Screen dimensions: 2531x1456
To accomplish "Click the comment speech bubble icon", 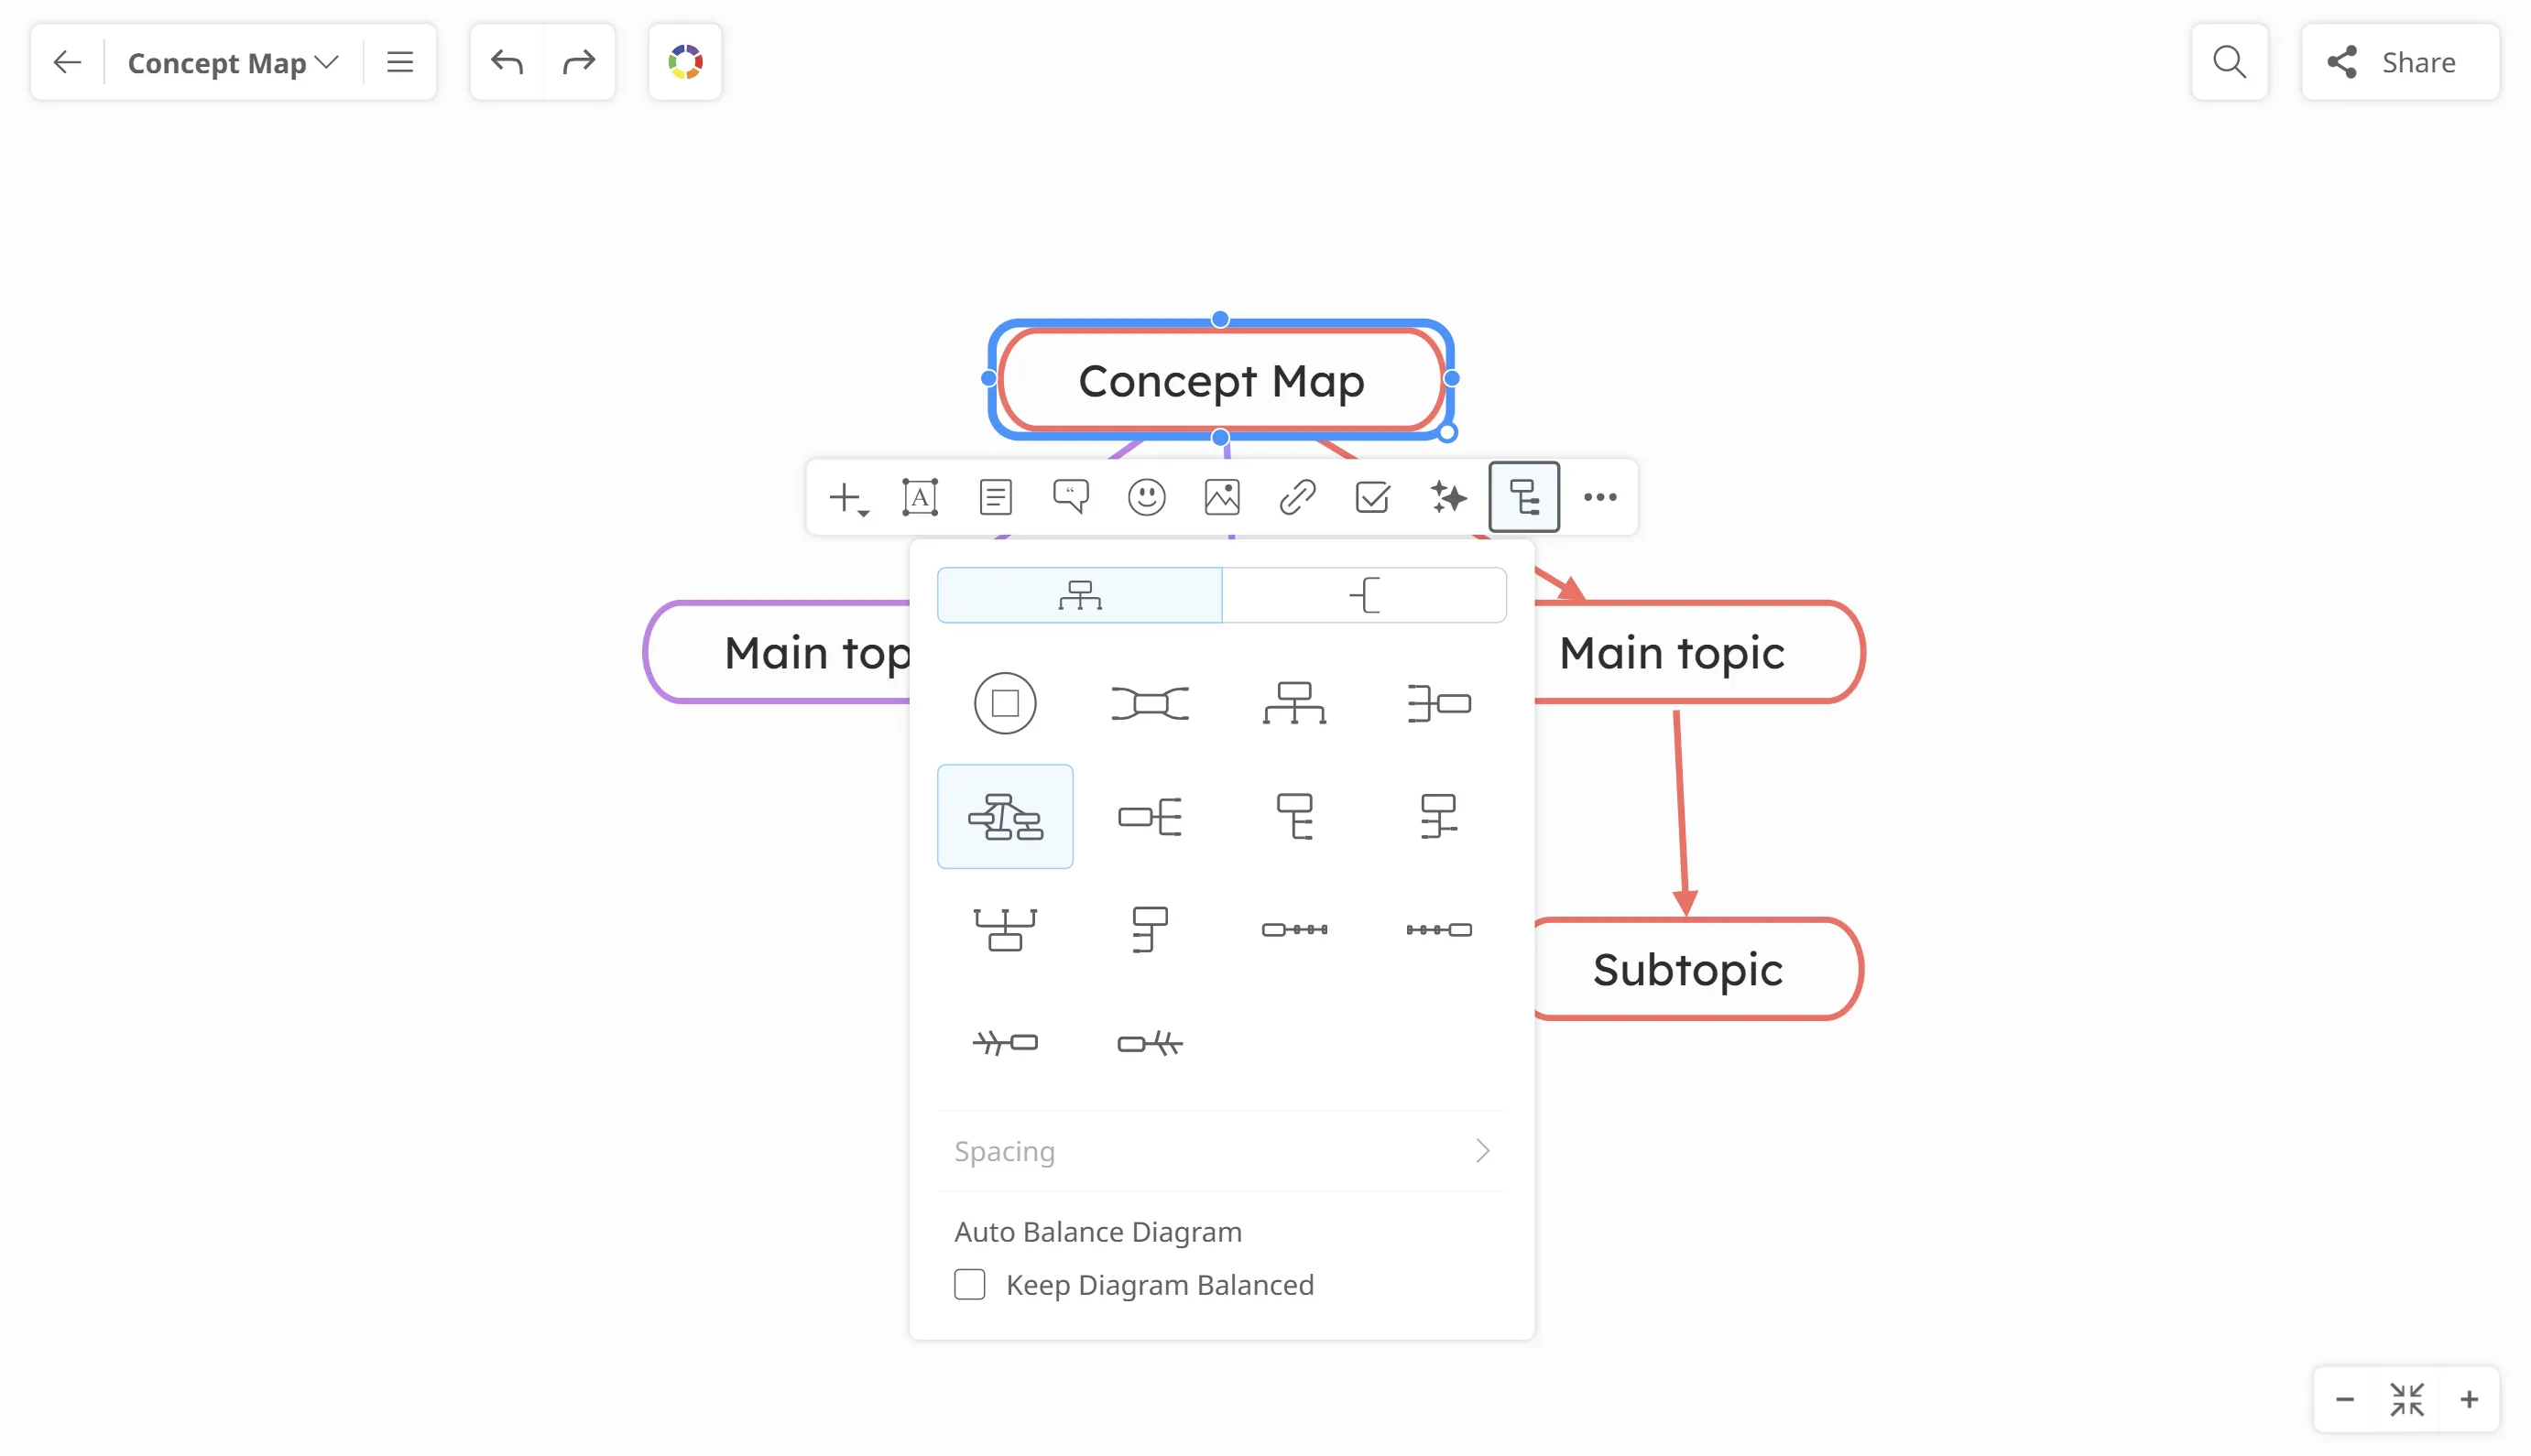I will pos(1070,497).
